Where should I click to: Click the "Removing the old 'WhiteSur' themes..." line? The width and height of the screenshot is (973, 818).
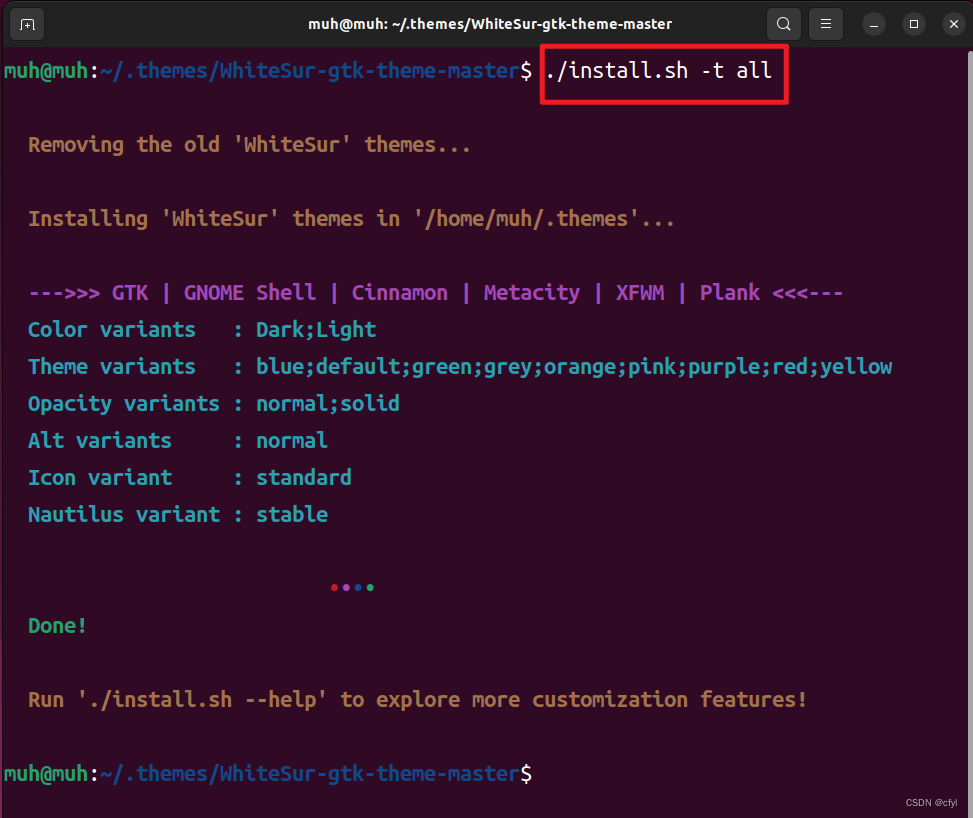(x=249, y=145)
